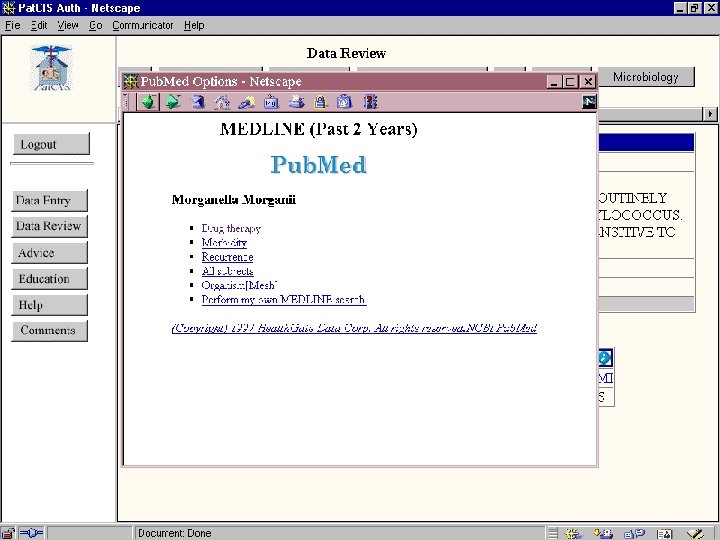720x540 pixels.
Task: Open Perform my own MEDLINE search link
Action: pyautogui.click(x=284, y=299)
